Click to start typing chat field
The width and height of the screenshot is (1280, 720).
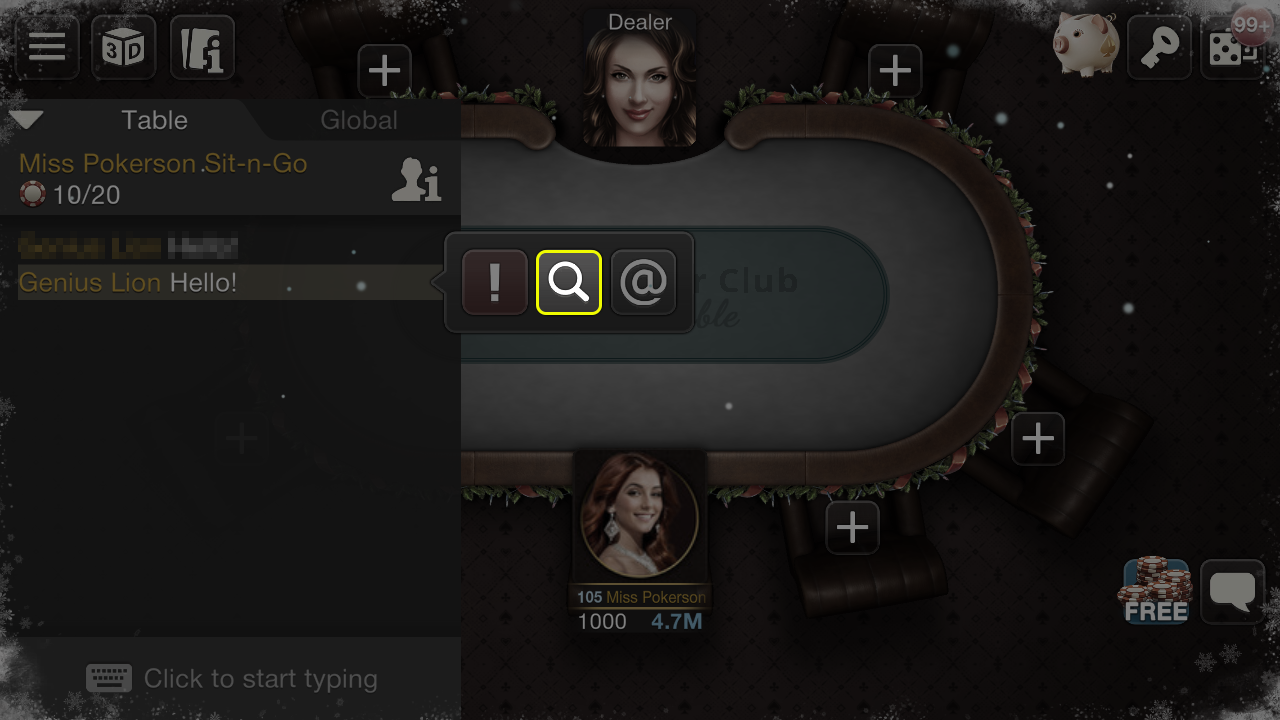point(231,679)
